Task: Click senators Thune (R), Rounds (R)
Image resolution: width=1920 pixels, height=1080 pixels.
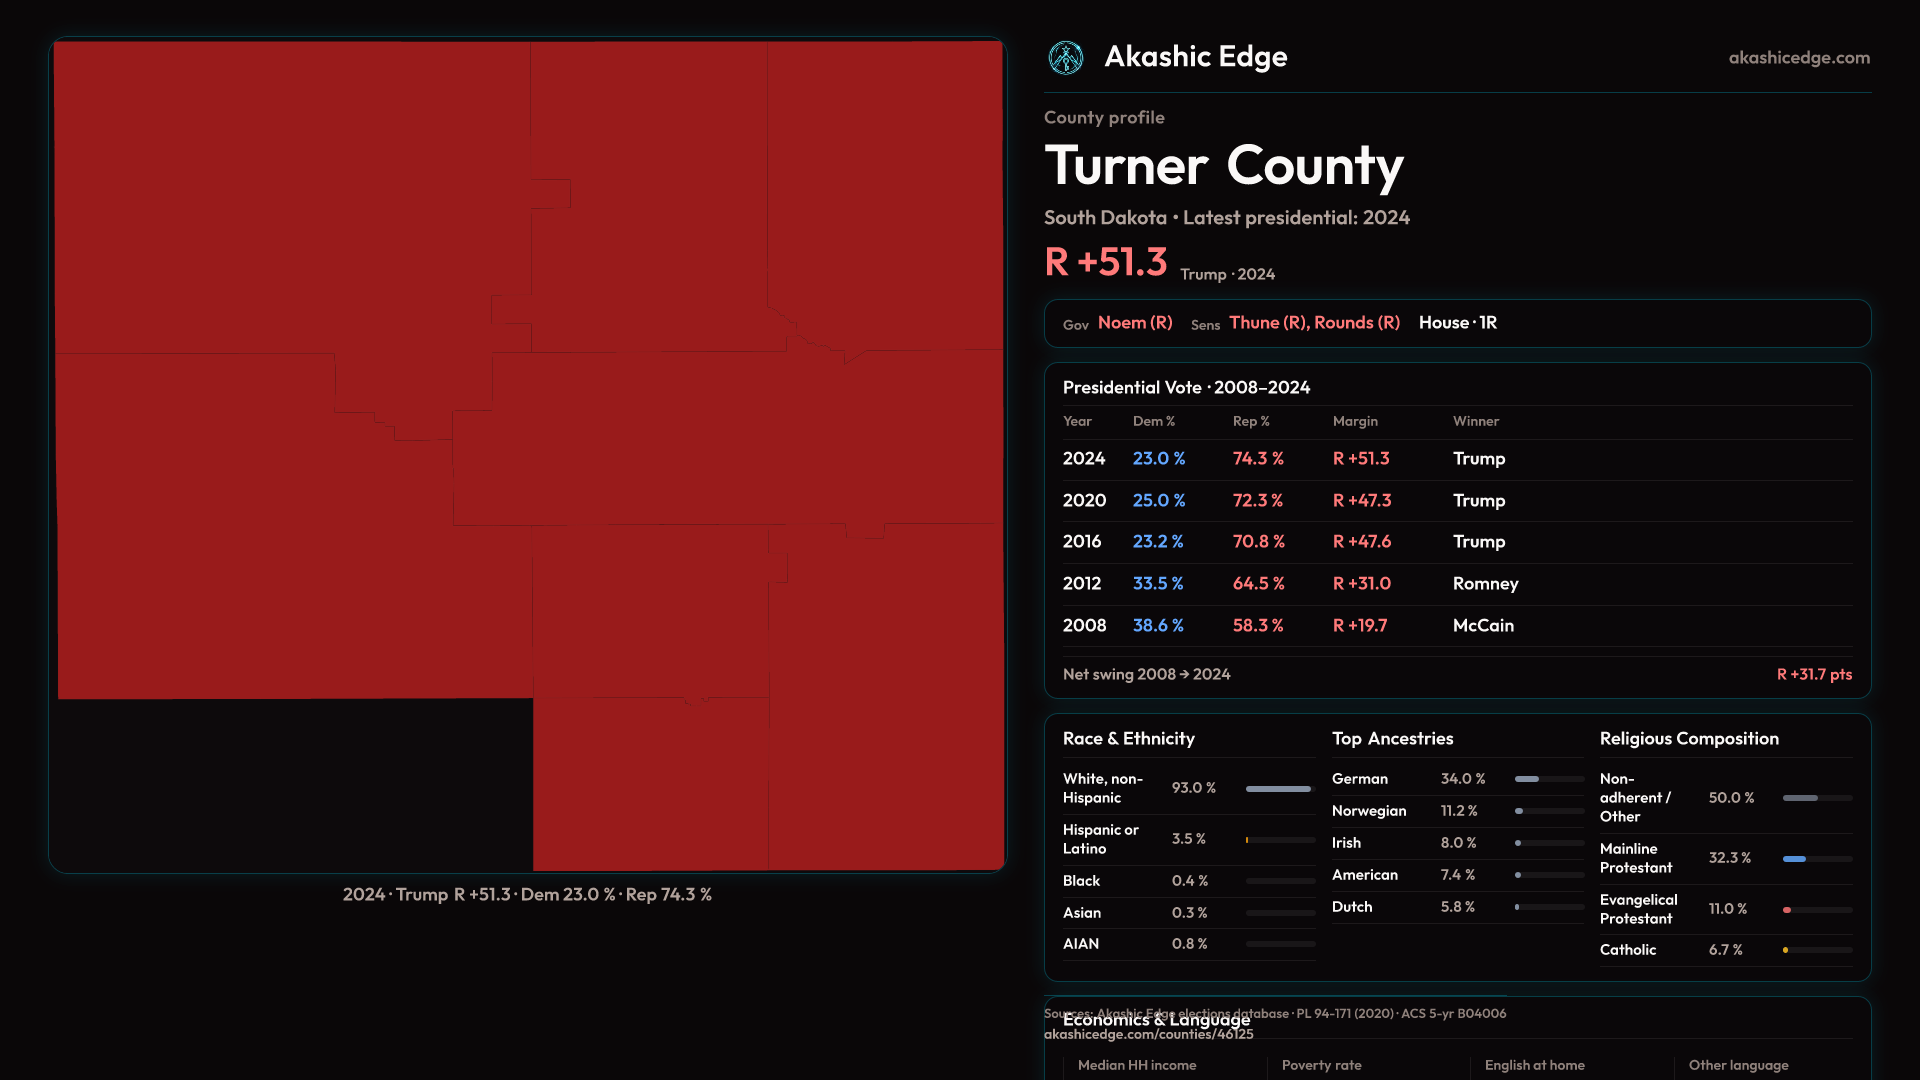Action: (1314, 323)
